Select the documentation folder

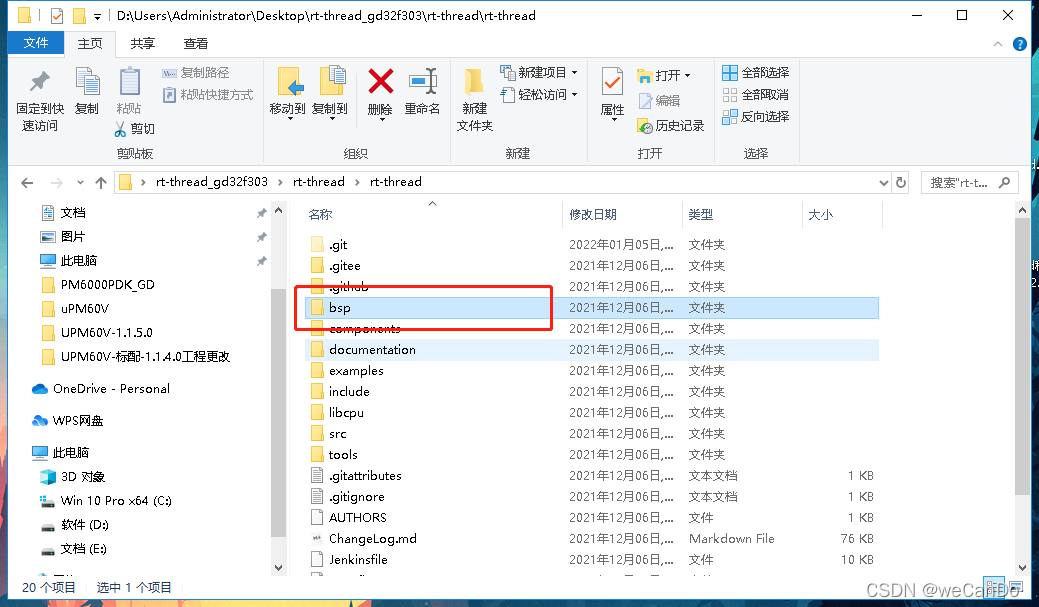point(592,349)
